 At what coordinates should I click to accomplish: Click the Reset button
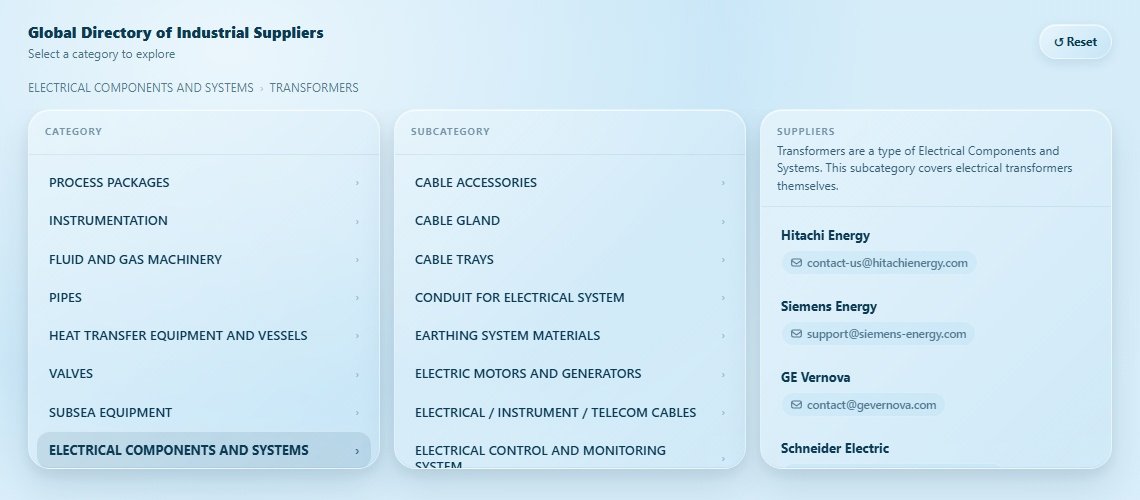(1075, 42)
